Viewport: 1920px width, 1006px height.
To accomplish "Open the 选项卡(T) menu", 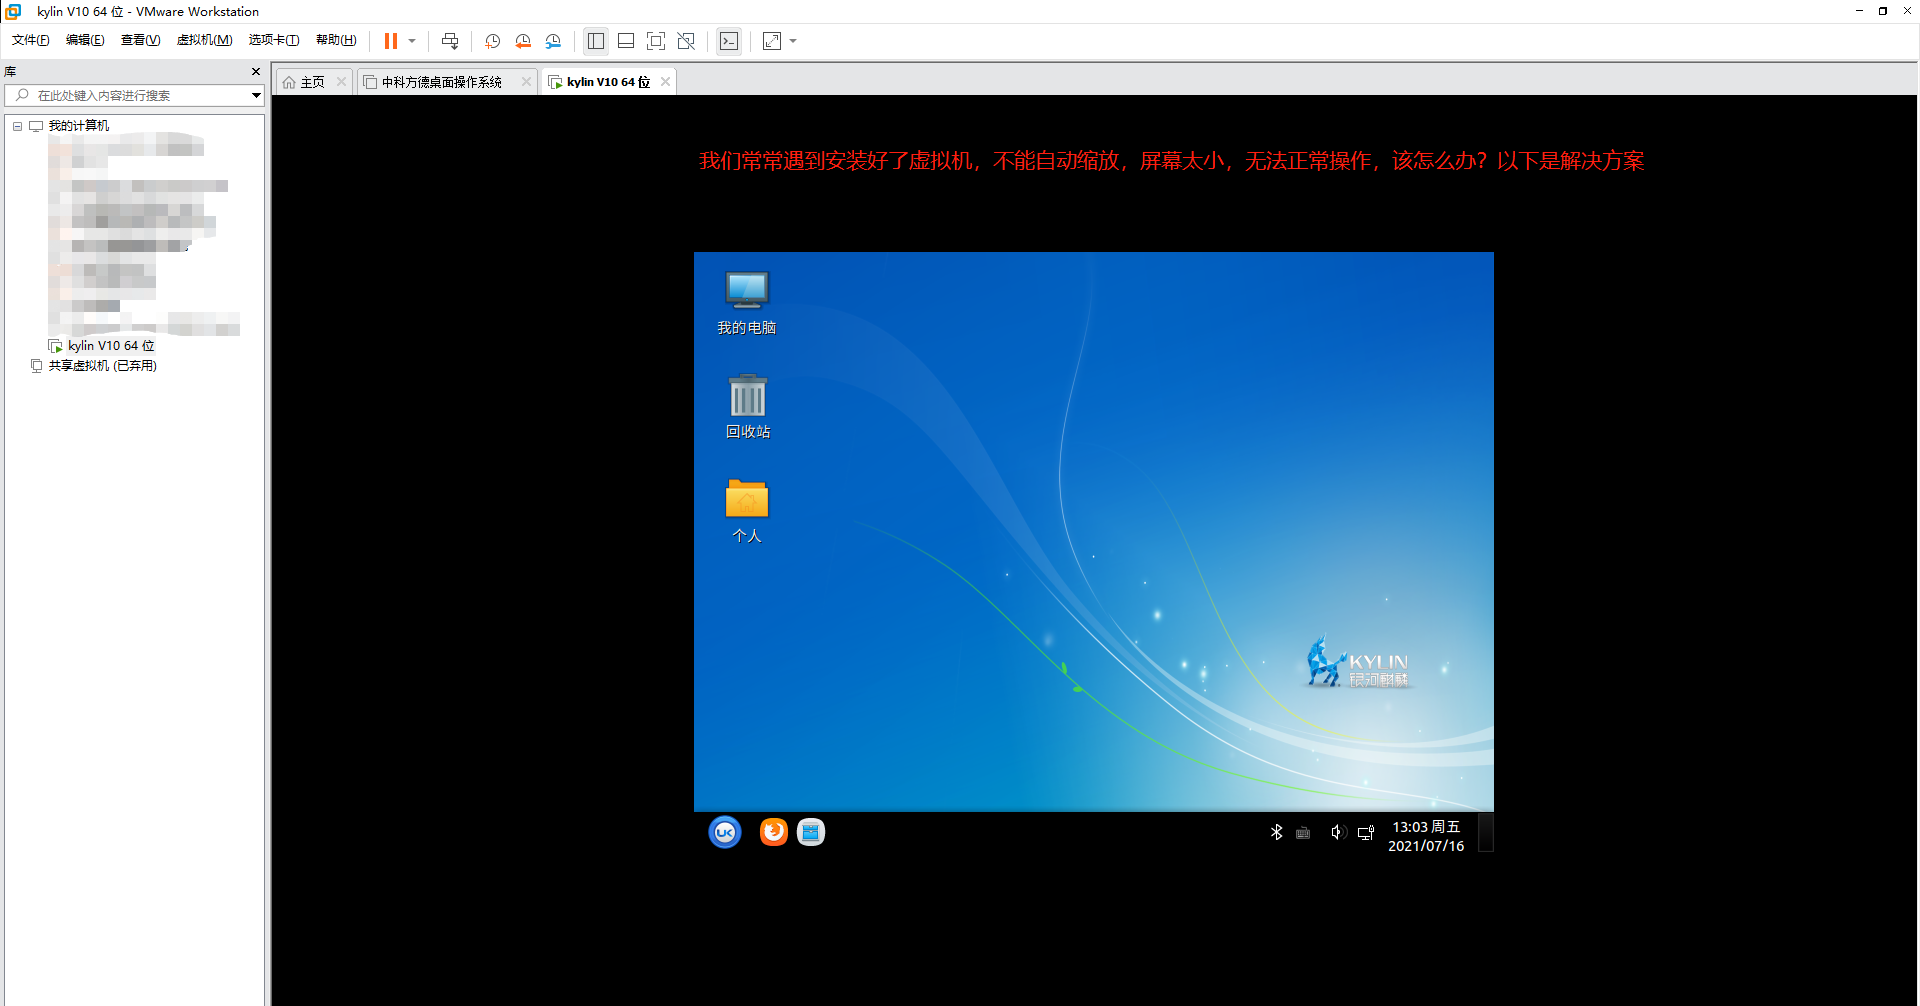I will coord(274,40).
